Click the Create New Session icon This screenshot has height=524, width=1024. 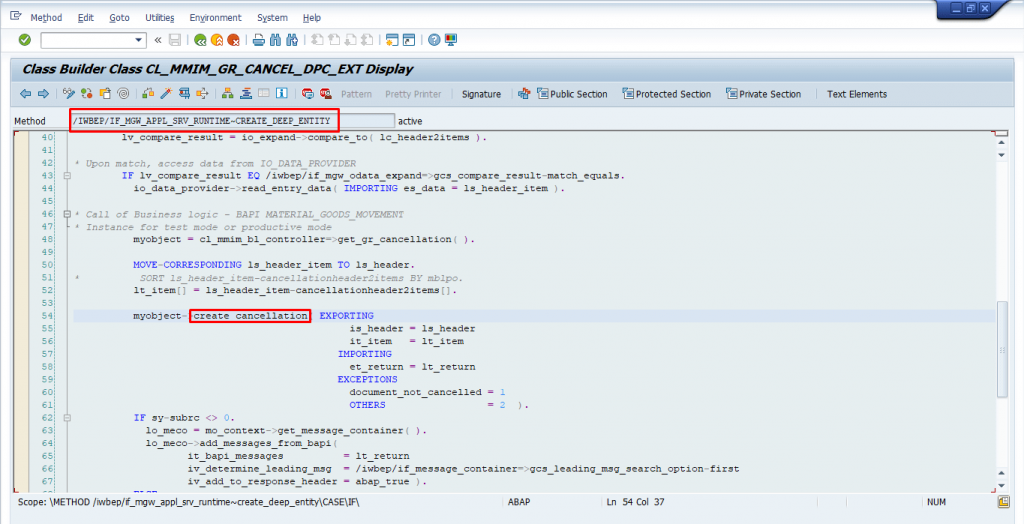pyautogui.click(x=392, y=41)
